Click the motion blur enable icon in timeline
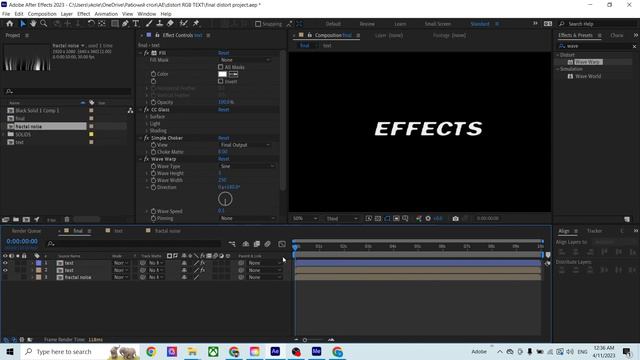 click(x=267, y=244)
